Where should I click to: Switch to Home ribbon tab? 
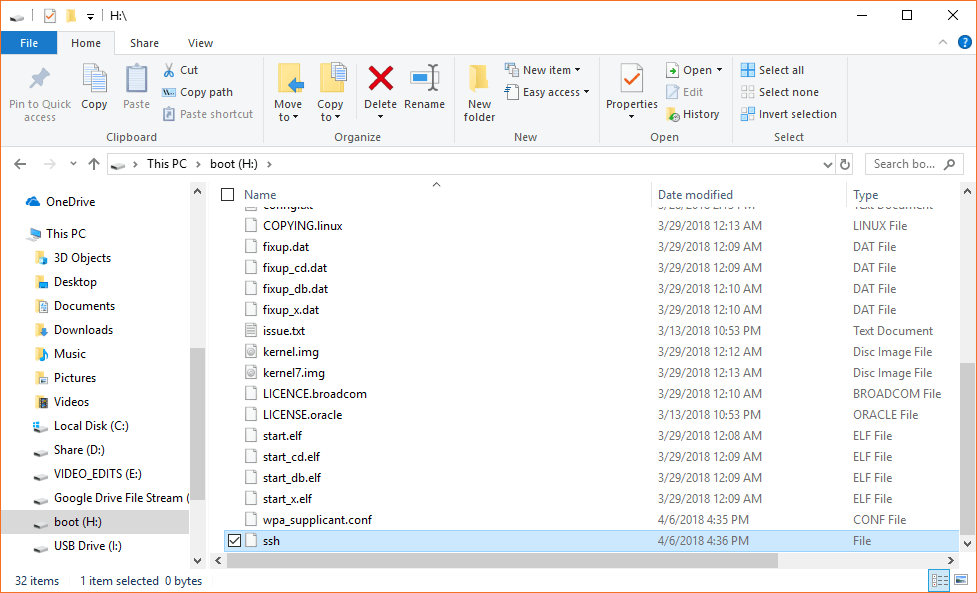pyautogui.click(x=86, y=43)
